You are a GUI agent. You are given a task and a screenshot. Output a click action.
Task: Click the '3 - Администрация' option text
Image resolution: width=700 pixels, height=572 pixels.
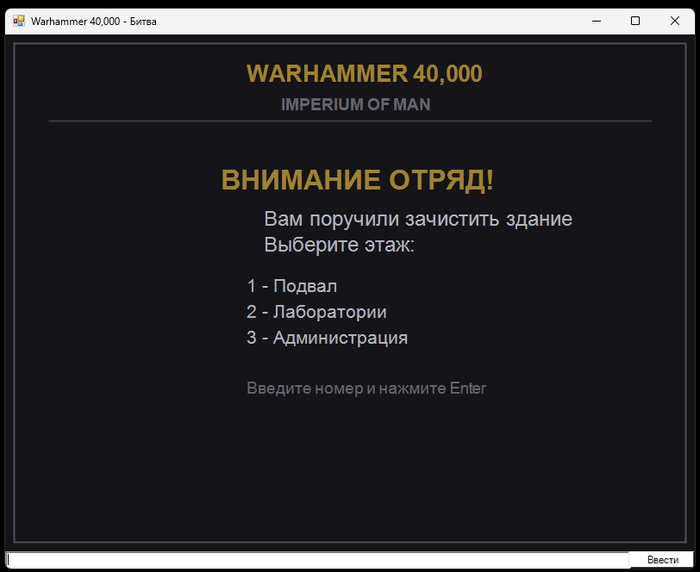pyautogui.click(x=327, y=338)
